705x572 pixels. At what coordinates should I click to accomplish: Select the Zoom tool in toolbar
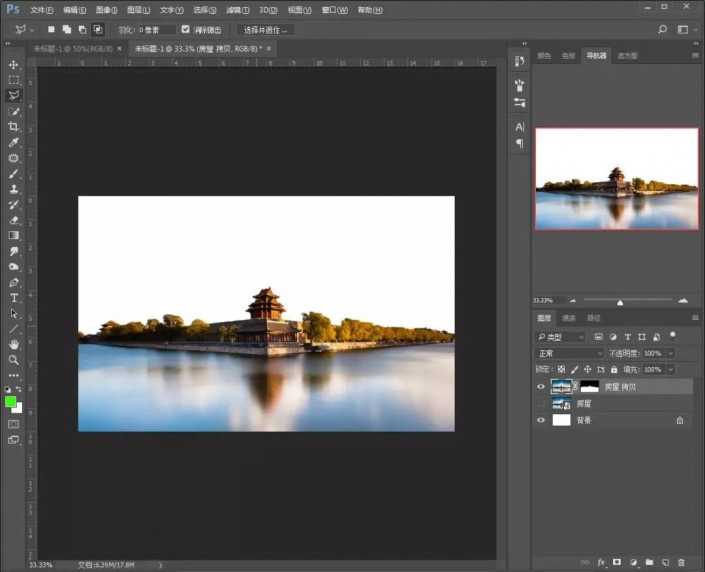click(14, 359)
